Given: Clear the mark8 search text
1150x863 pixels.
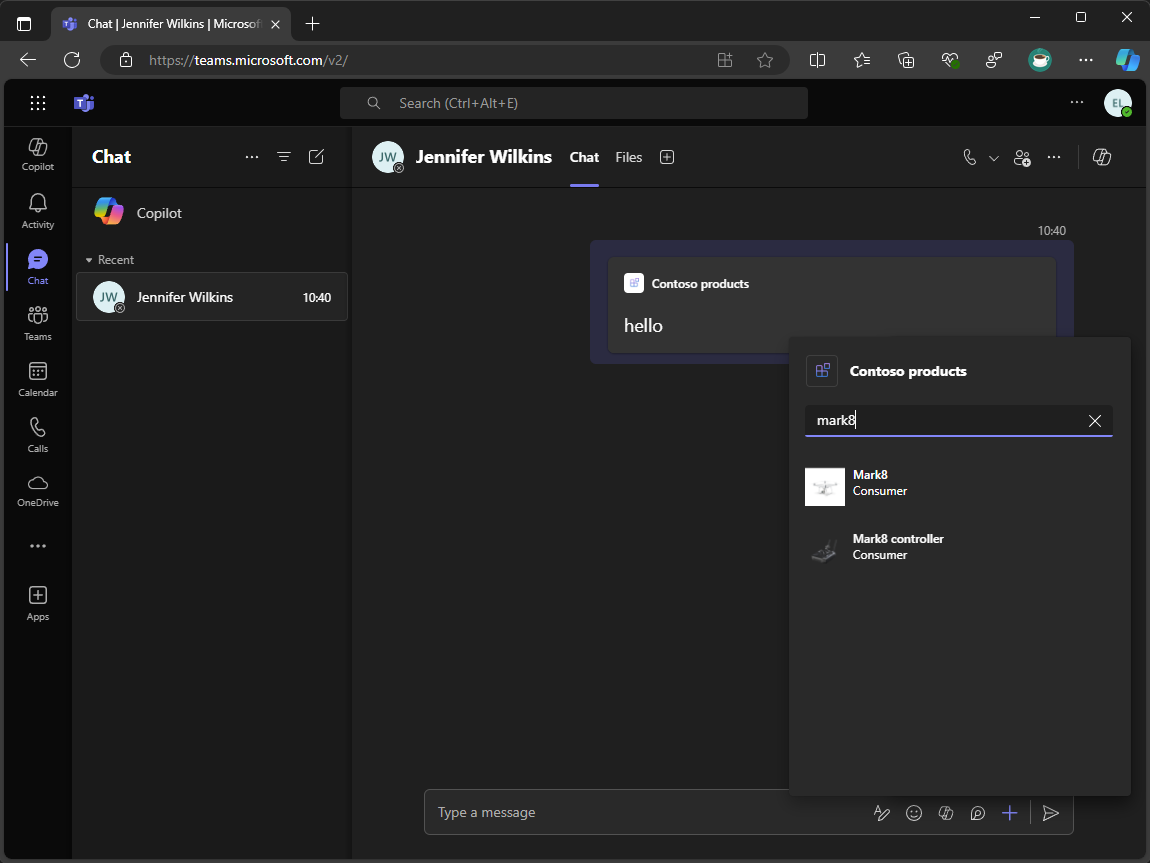Looking at the screenshot, I should [1094, 421].
